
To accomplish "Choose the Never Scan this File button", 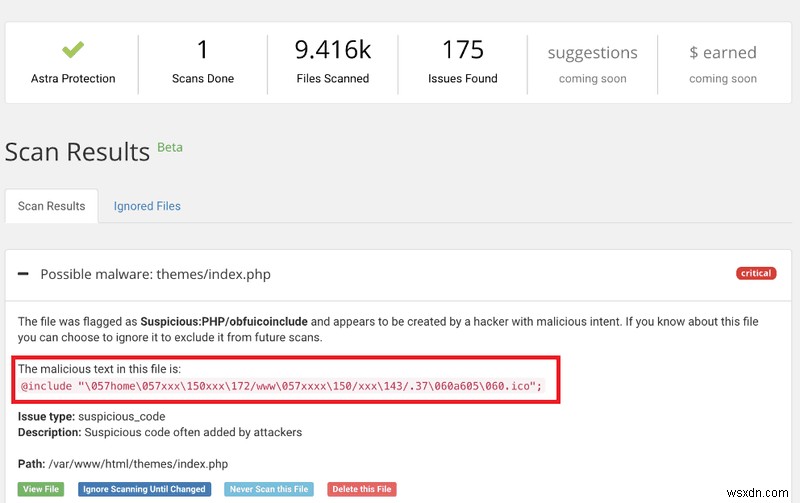I will [269, 489].
